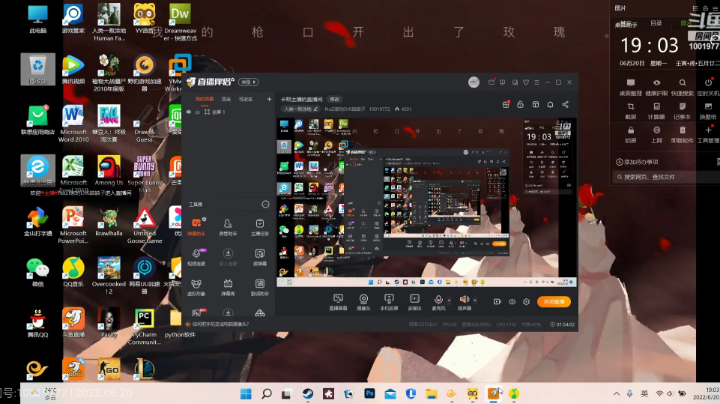Open the share icon in room header
Screen dimensions: 720x404
click(x=565, y=105)
